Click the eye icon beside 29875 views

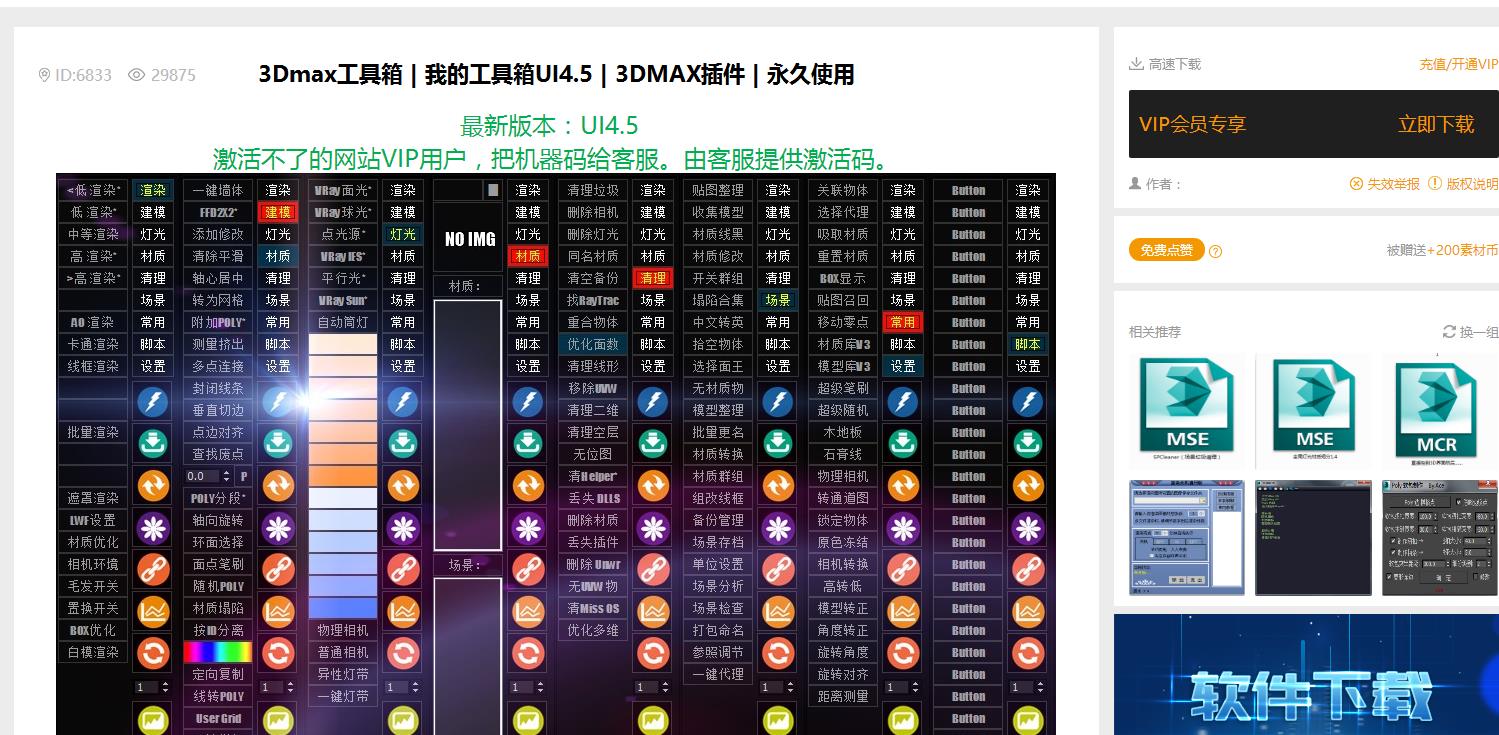pyautogui.click(x=137, y=75)
